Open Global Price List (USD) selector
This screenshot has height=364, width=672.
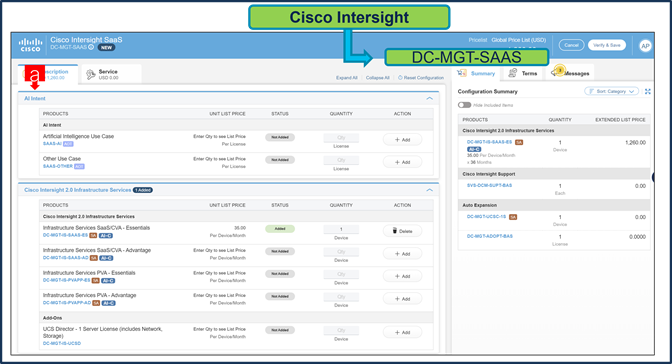[519, 40]
